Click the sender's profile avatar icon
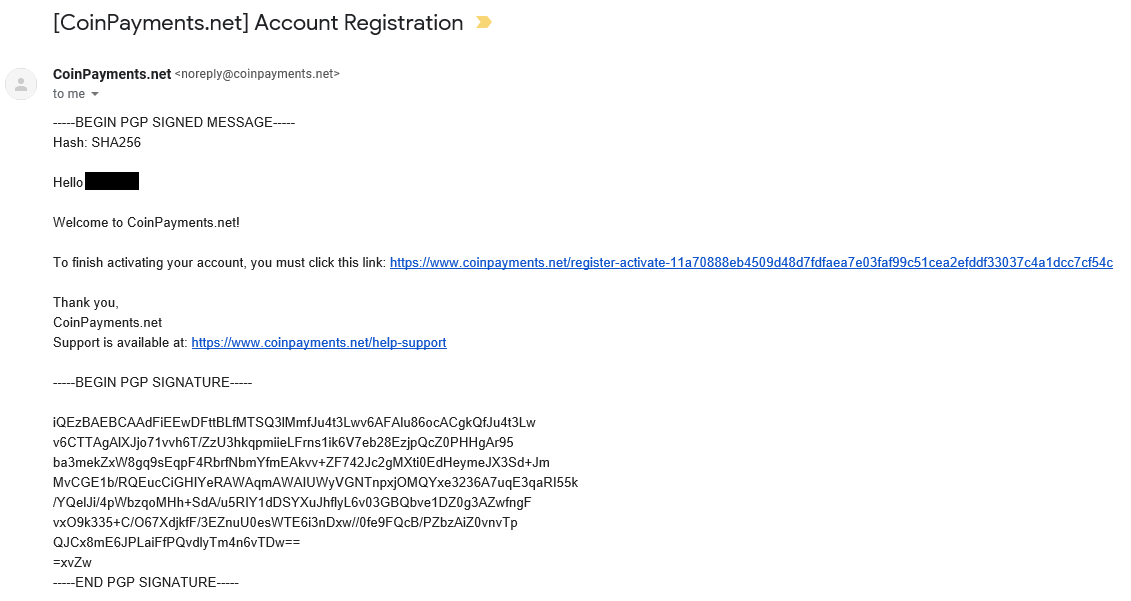The width and height of the screenshot is (1131, 601). (21, 84)
